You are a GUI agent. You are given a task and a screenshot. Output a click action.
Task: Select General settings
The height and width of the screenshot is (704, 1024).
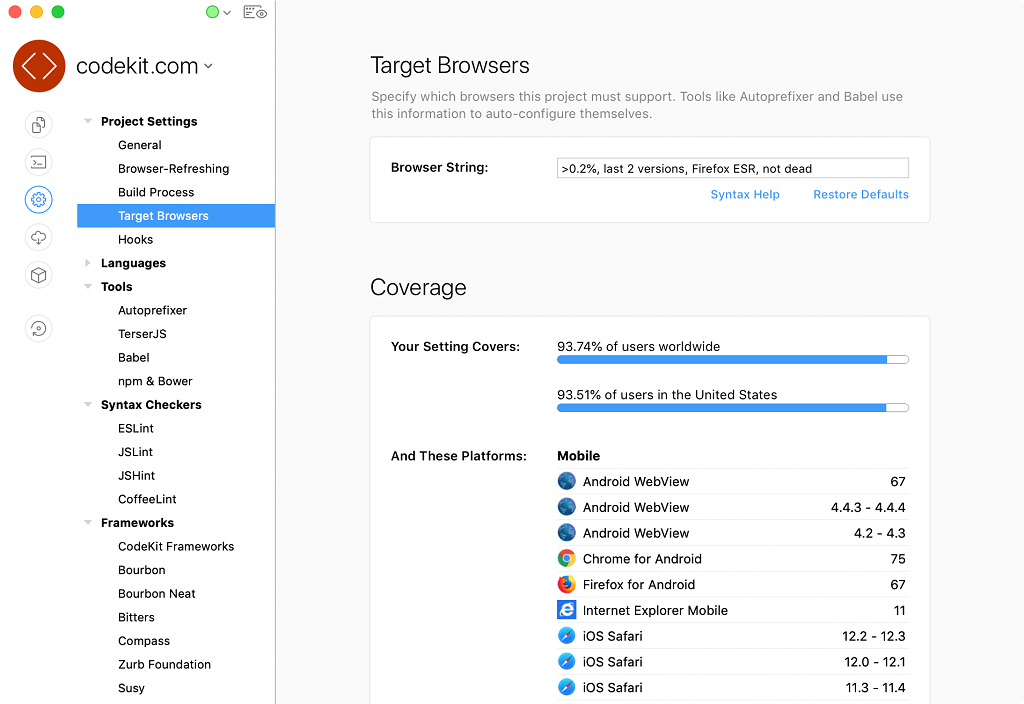coord(140,145)
